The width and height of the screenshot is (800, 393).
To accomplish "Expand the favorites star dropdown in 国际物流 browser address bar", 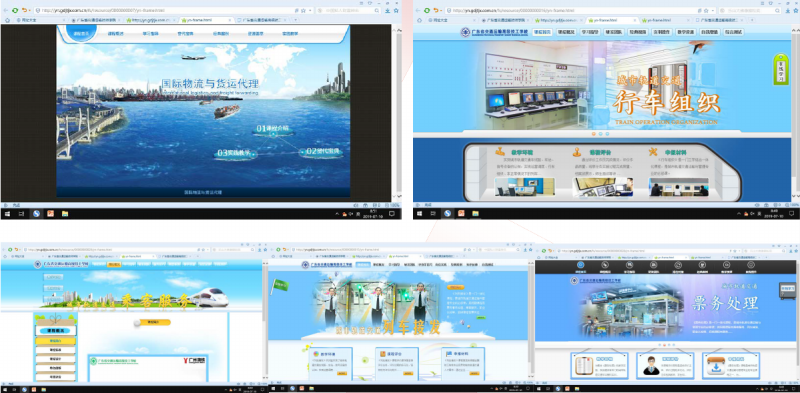I will pyautogui.click(x=309, y=10).
